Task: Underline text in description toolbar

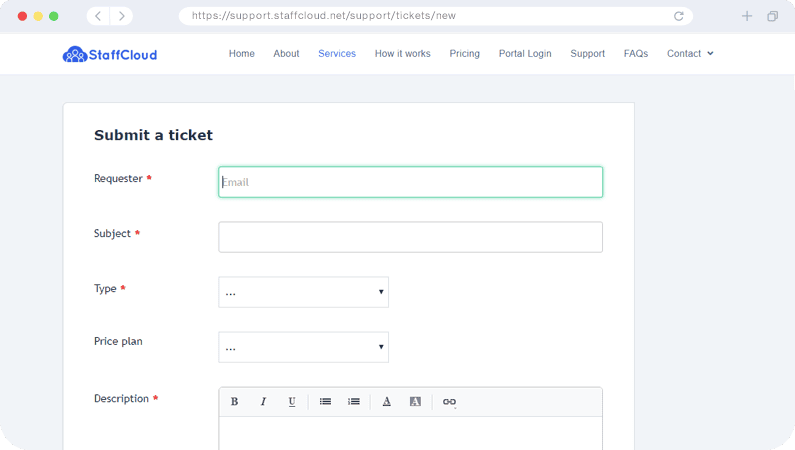Action: (292, 401)
